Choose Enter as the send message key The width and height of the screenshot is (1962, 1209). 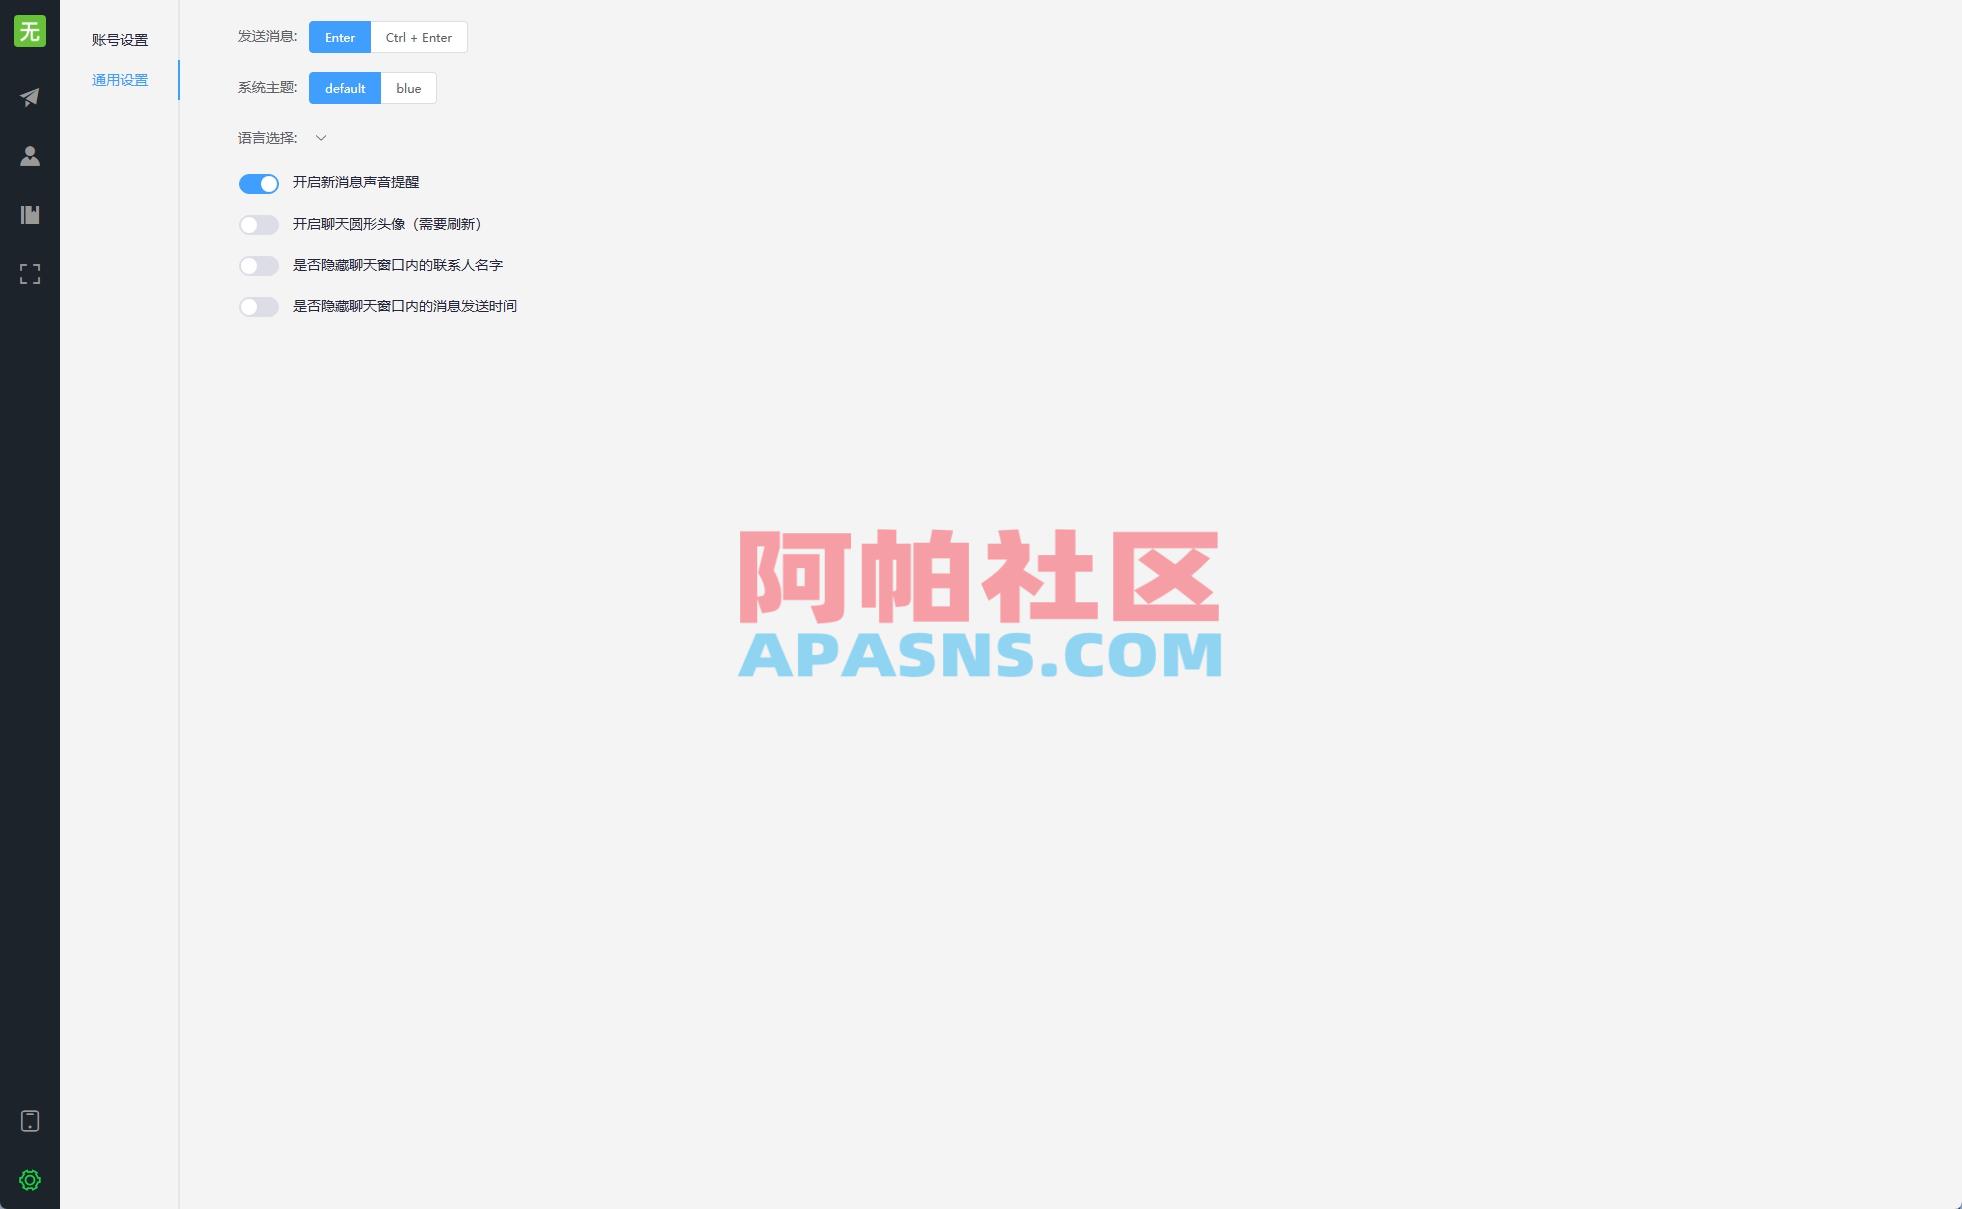coord(339,37)
